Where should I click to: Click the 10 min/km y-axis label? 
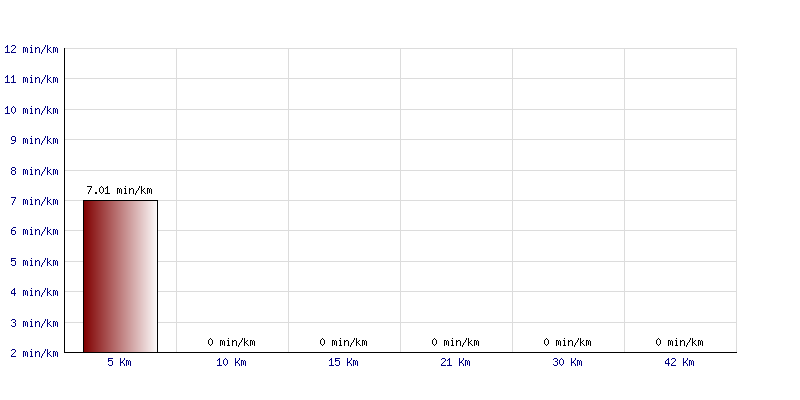31,110
